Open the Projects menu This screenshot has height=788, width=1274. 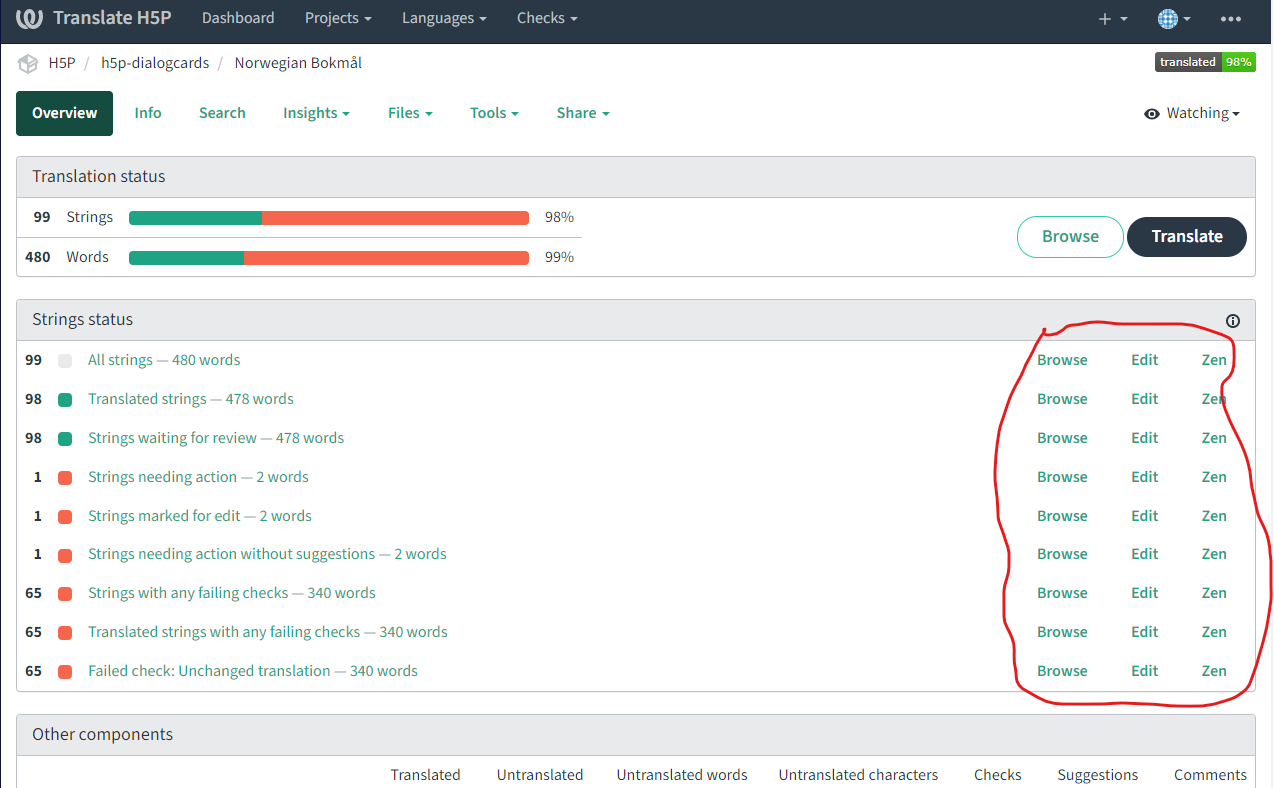338,18
